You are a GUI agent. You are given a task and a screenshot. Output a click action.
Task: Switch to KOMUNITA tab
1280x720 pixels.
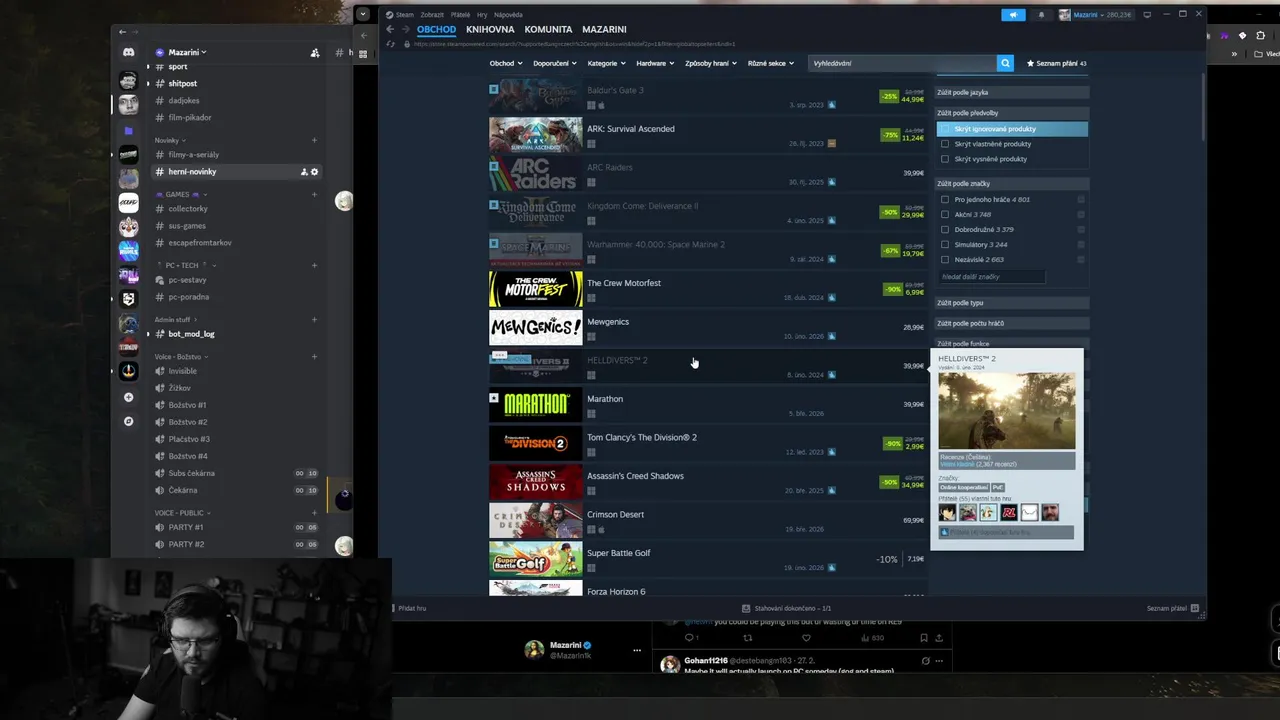click(548, 30)
